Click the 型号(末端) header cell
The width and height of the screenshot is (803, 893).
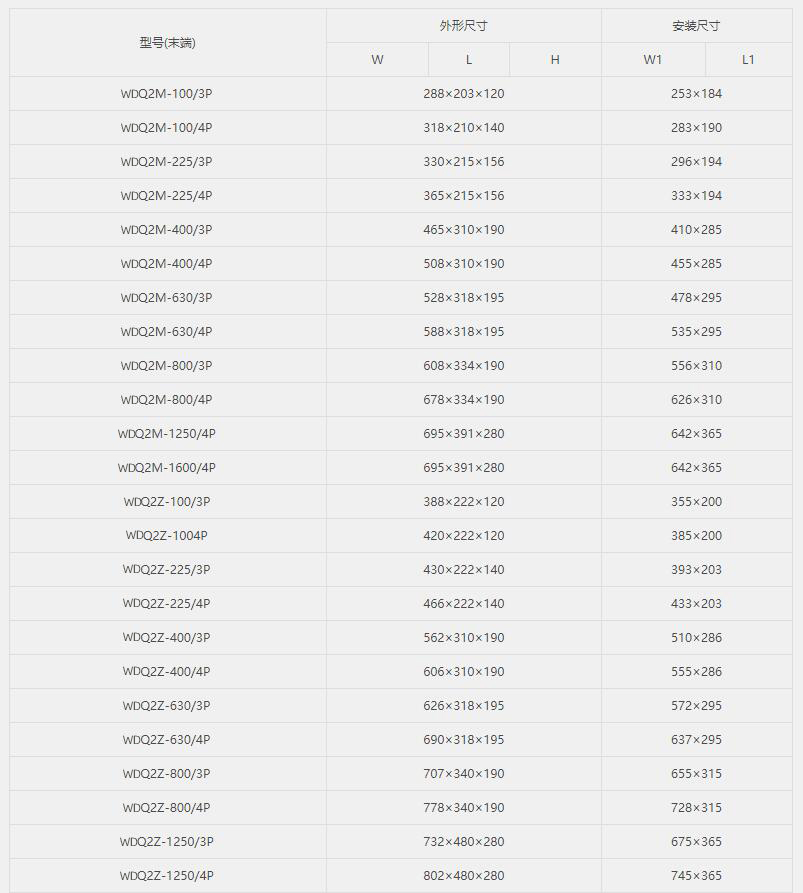point(167,43)
